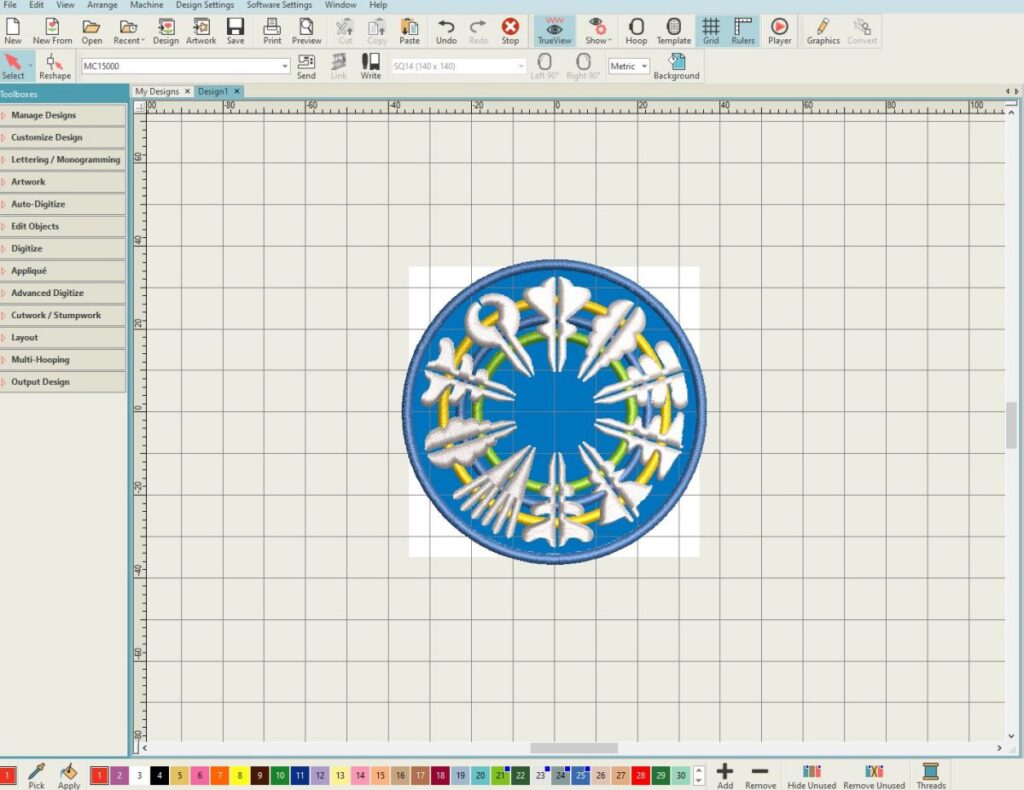The image size is (1024, 790).
Task: Save the design with Save icon
Action: [235, 31]
